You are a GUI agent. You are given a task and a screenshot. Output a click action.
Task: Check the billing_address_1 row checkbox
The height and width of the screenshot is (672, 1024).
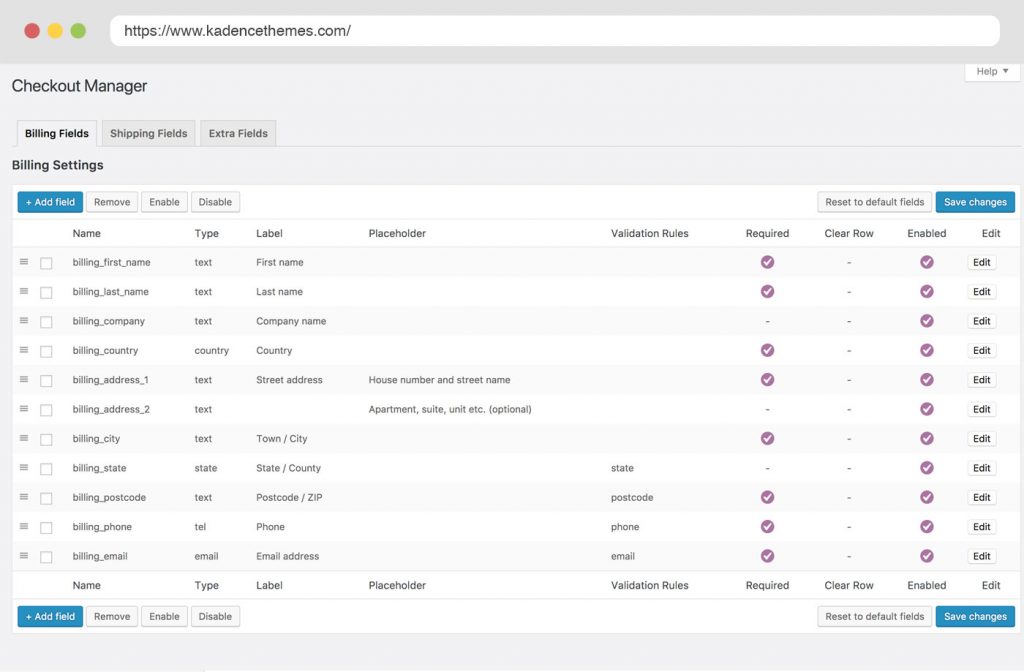[x=46, y=381]
